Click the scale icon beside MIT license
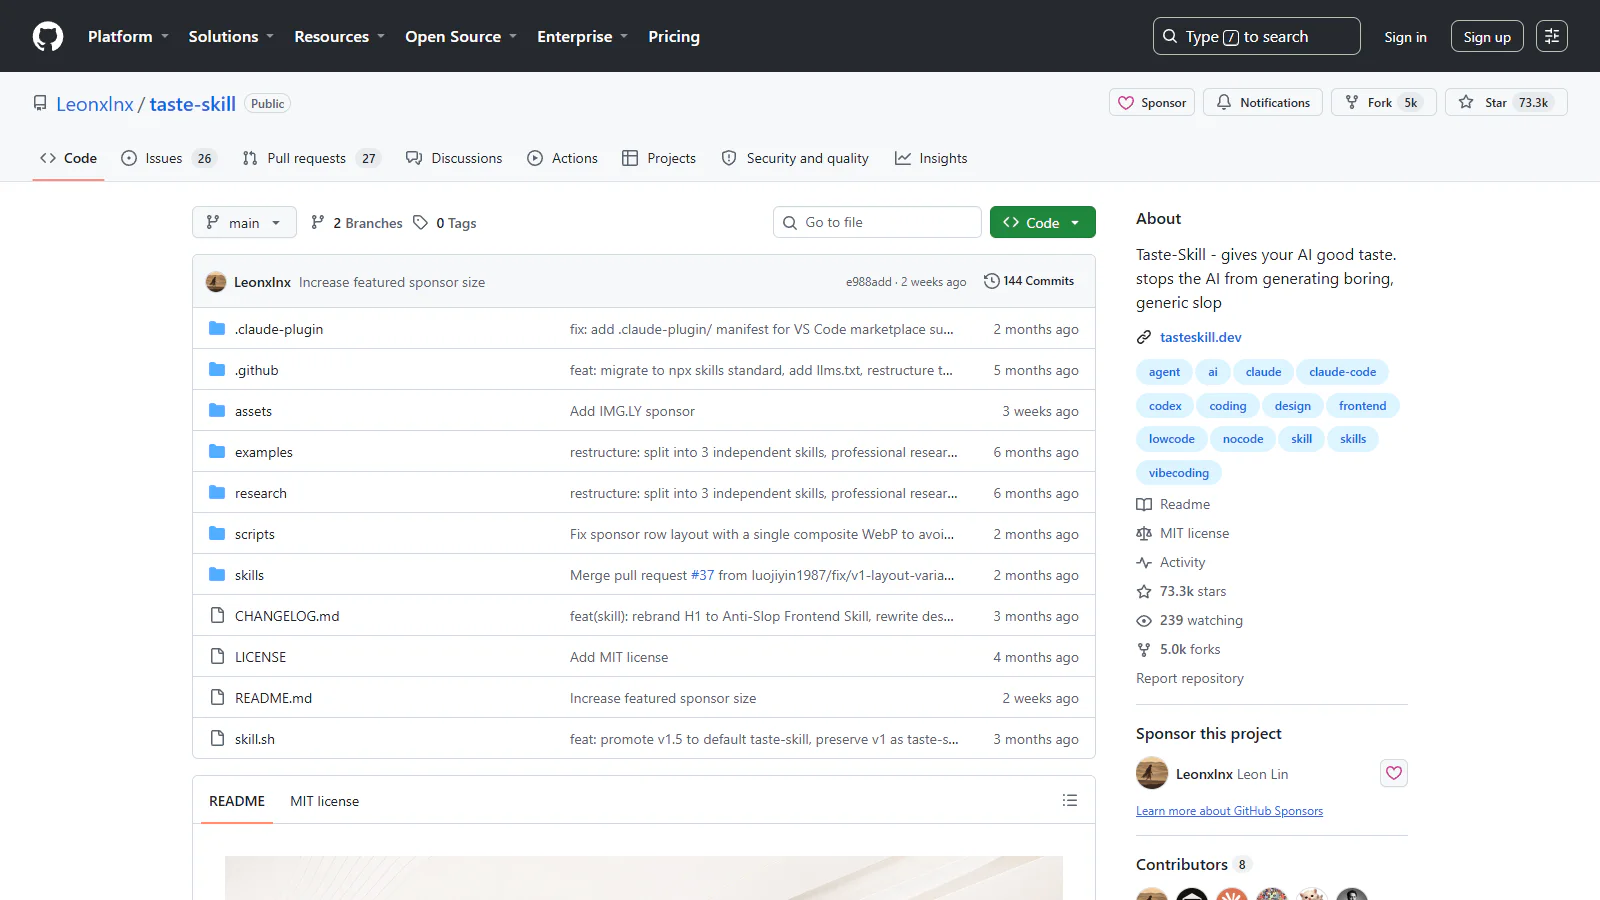This screenshot has height=900, width=1600. (x=1144, y=533)
